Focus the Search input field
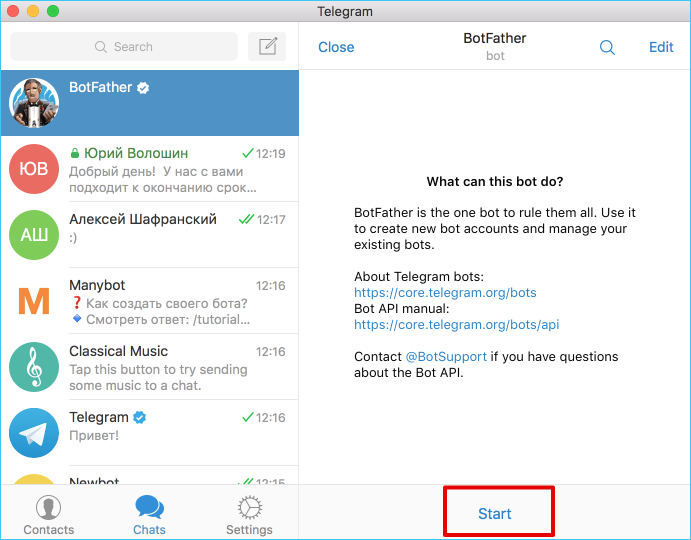691x540 pixels. pyautogui.click(x=124, y=46)
